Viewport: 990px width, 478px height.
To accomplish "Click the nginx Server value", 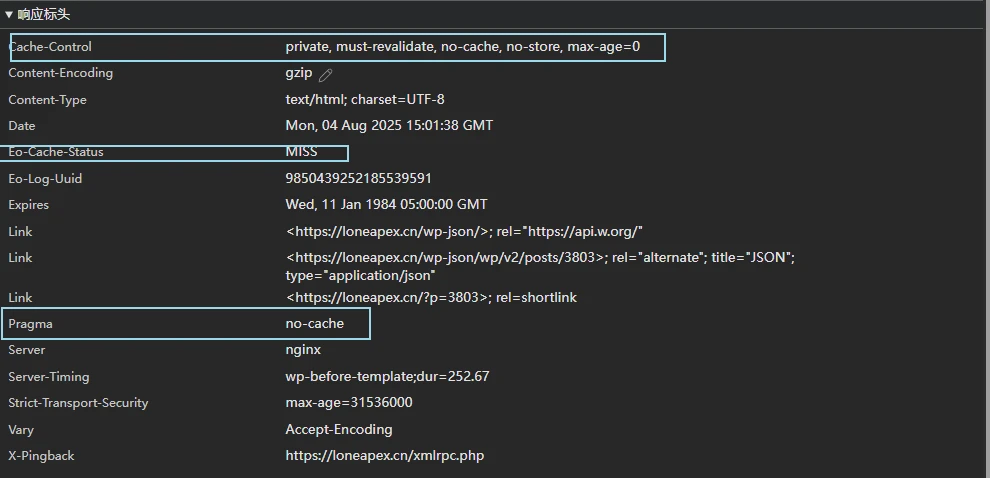I will (303, 350).
